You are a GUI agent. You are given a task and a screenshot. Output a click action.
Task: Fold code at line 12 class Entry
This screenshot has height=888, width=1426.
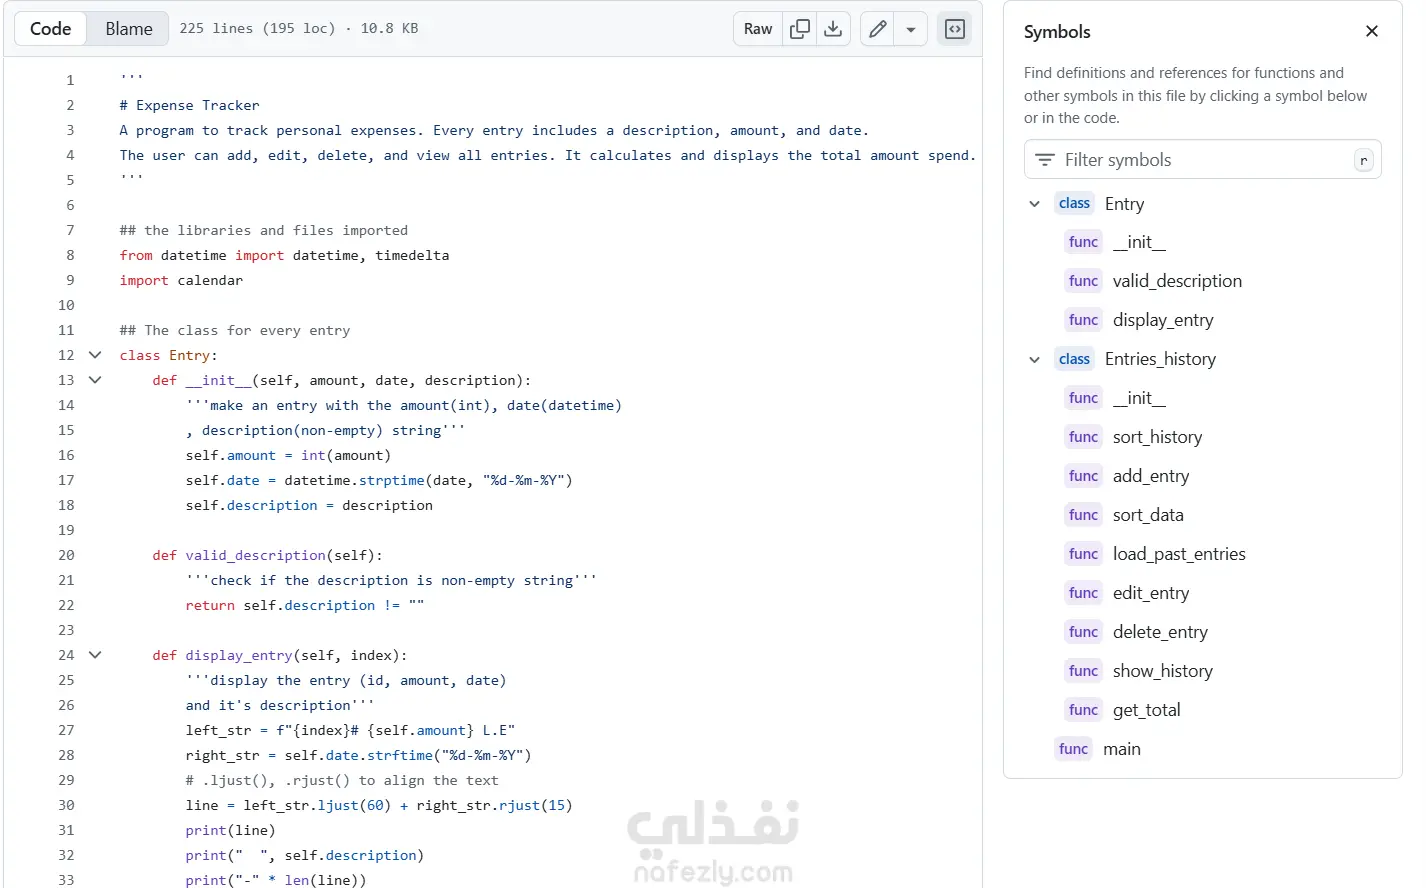[95, 355]
